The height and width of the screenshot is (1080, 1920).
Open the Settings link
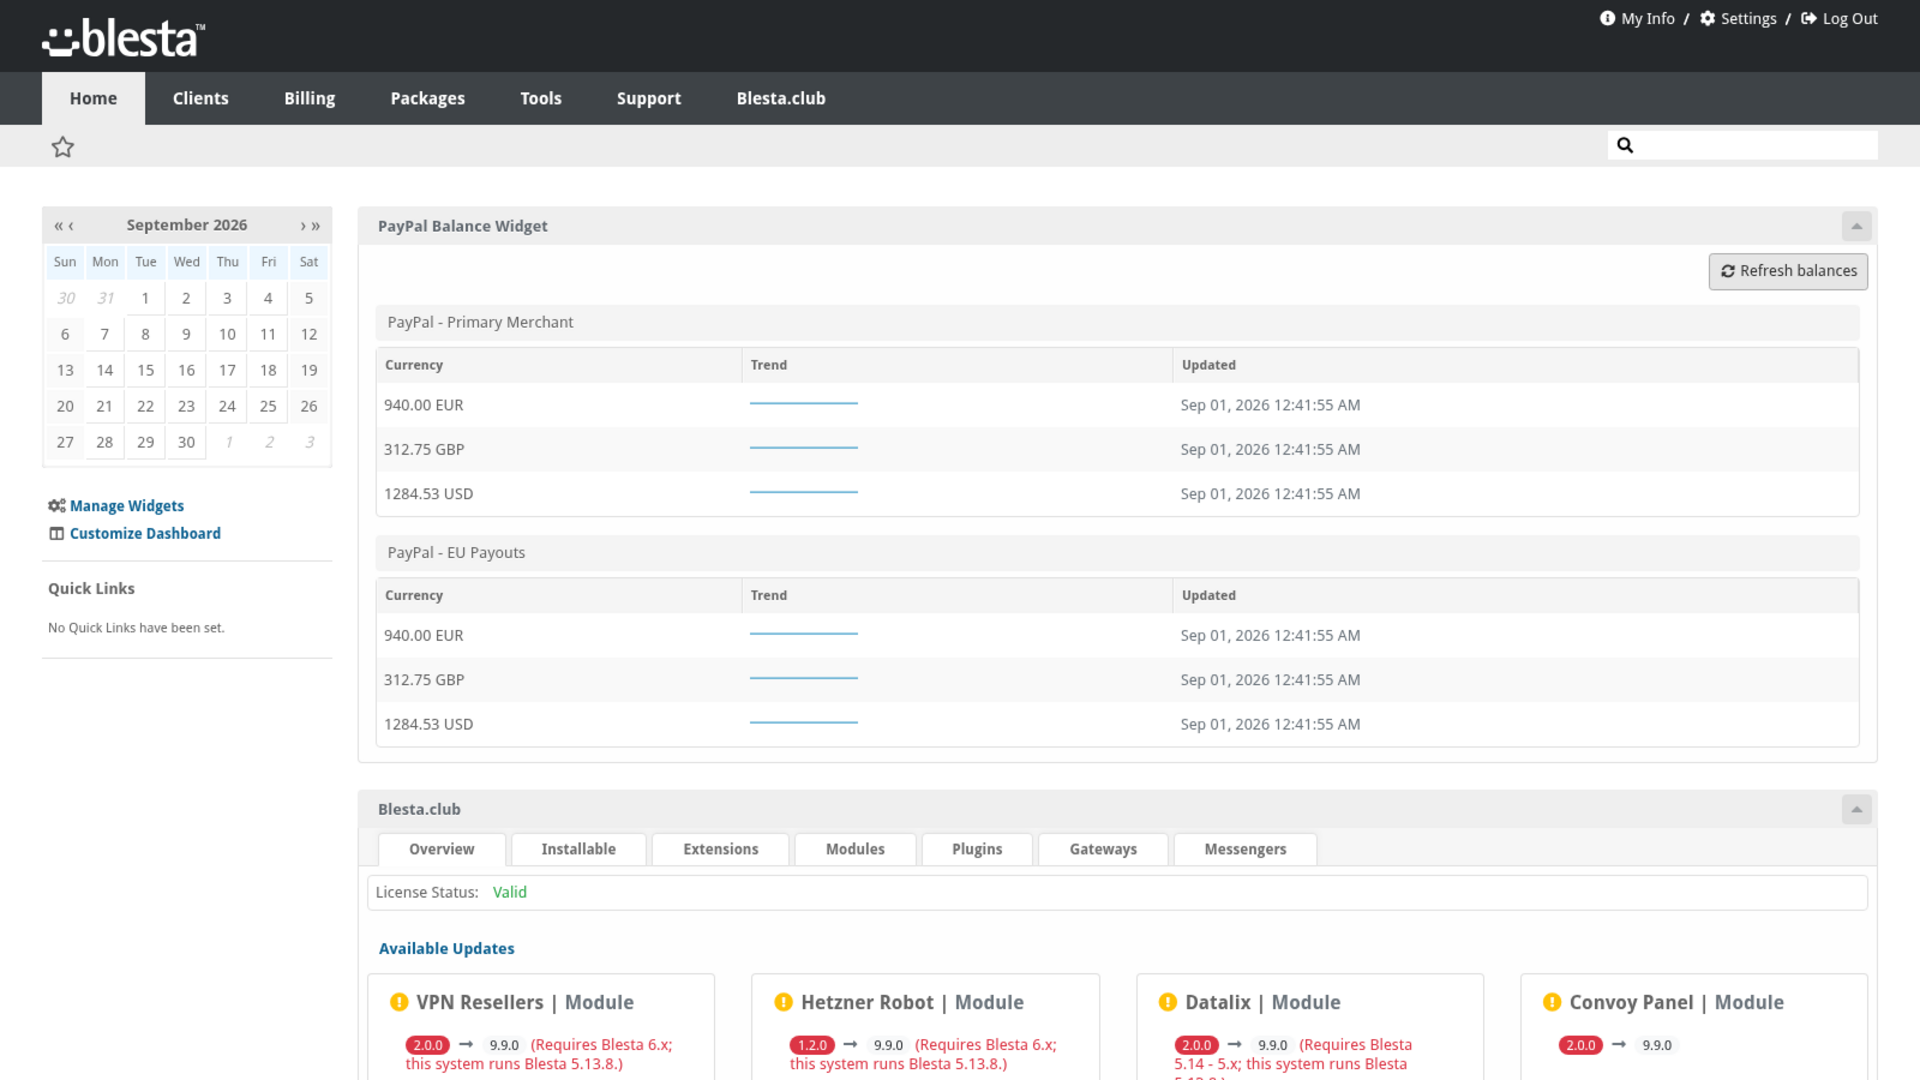click(x=1748, y=18)
